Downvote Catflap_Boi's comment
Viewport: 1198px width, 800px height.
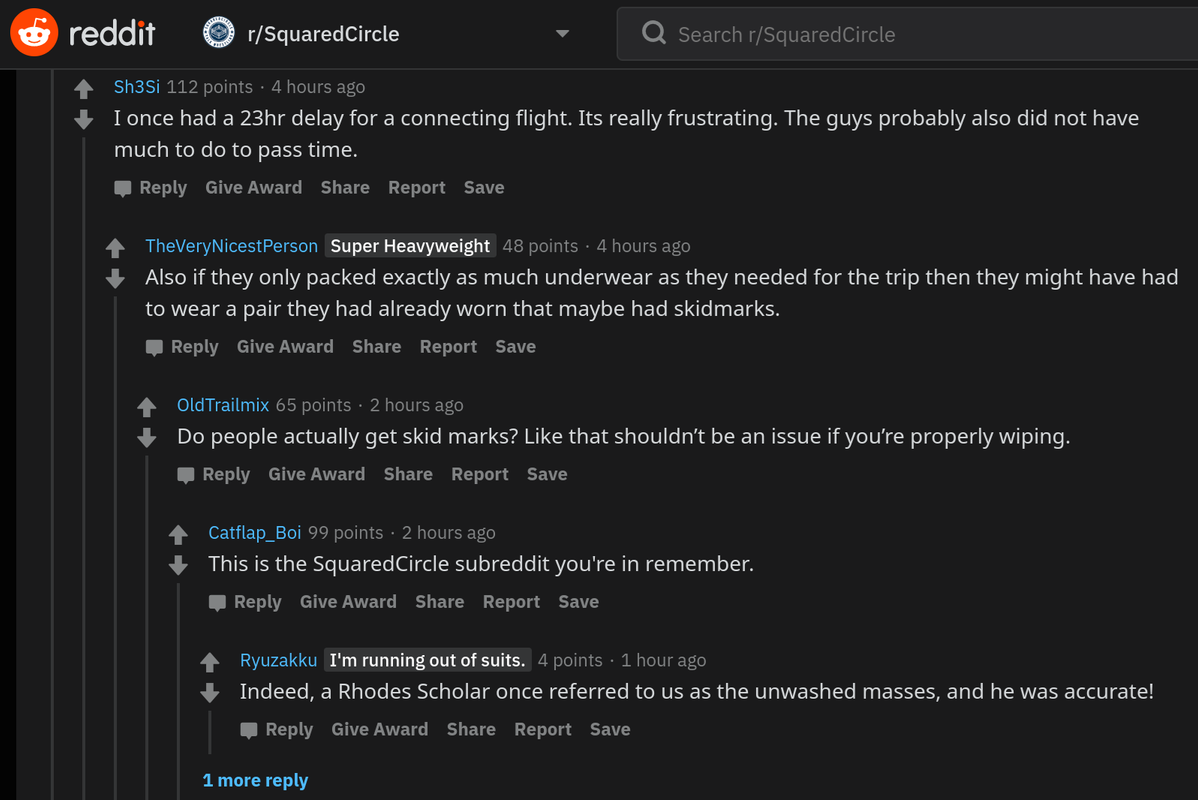(x=178, y=566)
